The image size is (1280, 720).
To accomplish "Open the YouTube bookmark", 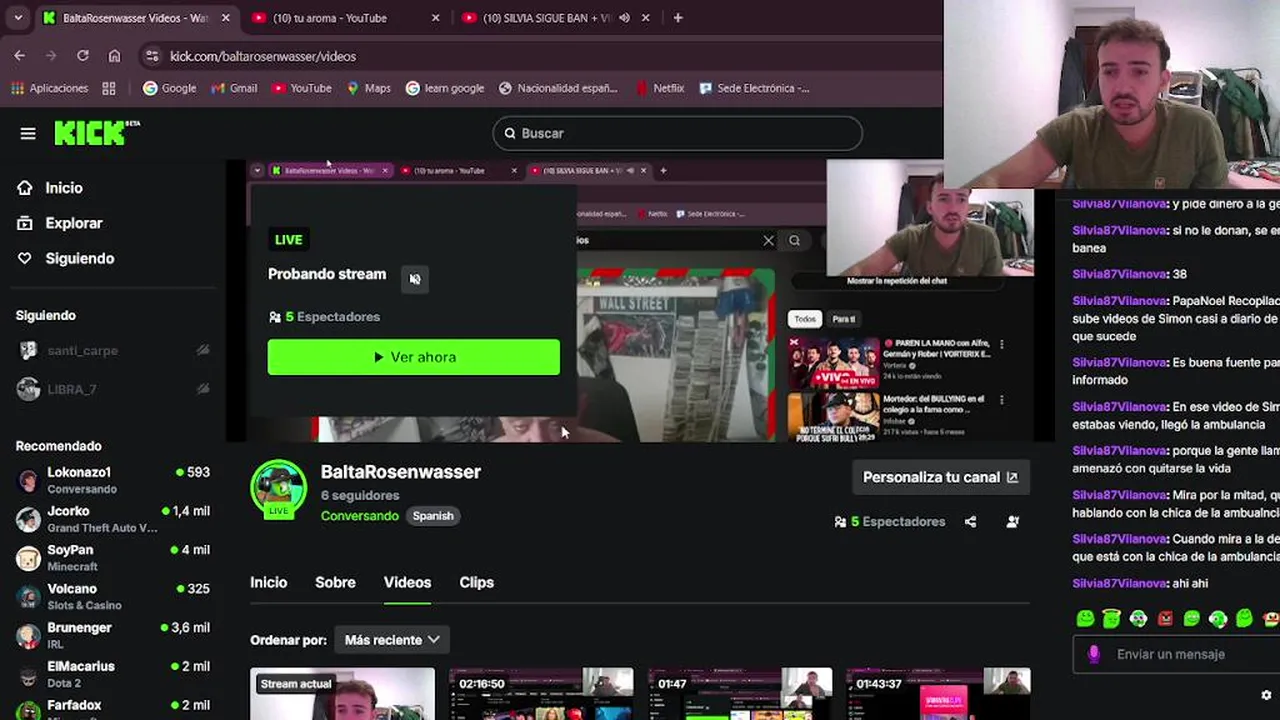I will 301,88.
